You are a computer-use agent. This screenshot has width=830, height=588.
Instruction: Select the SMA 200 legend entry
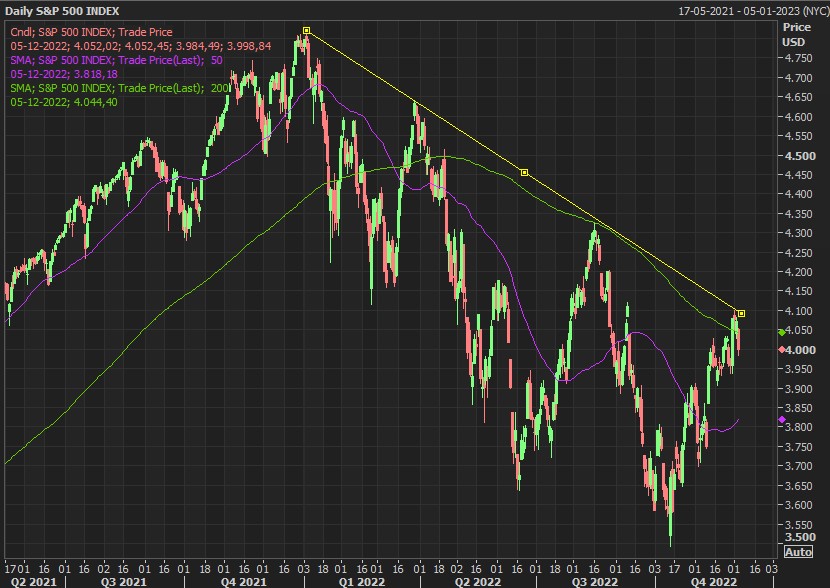tap(119, 88)
